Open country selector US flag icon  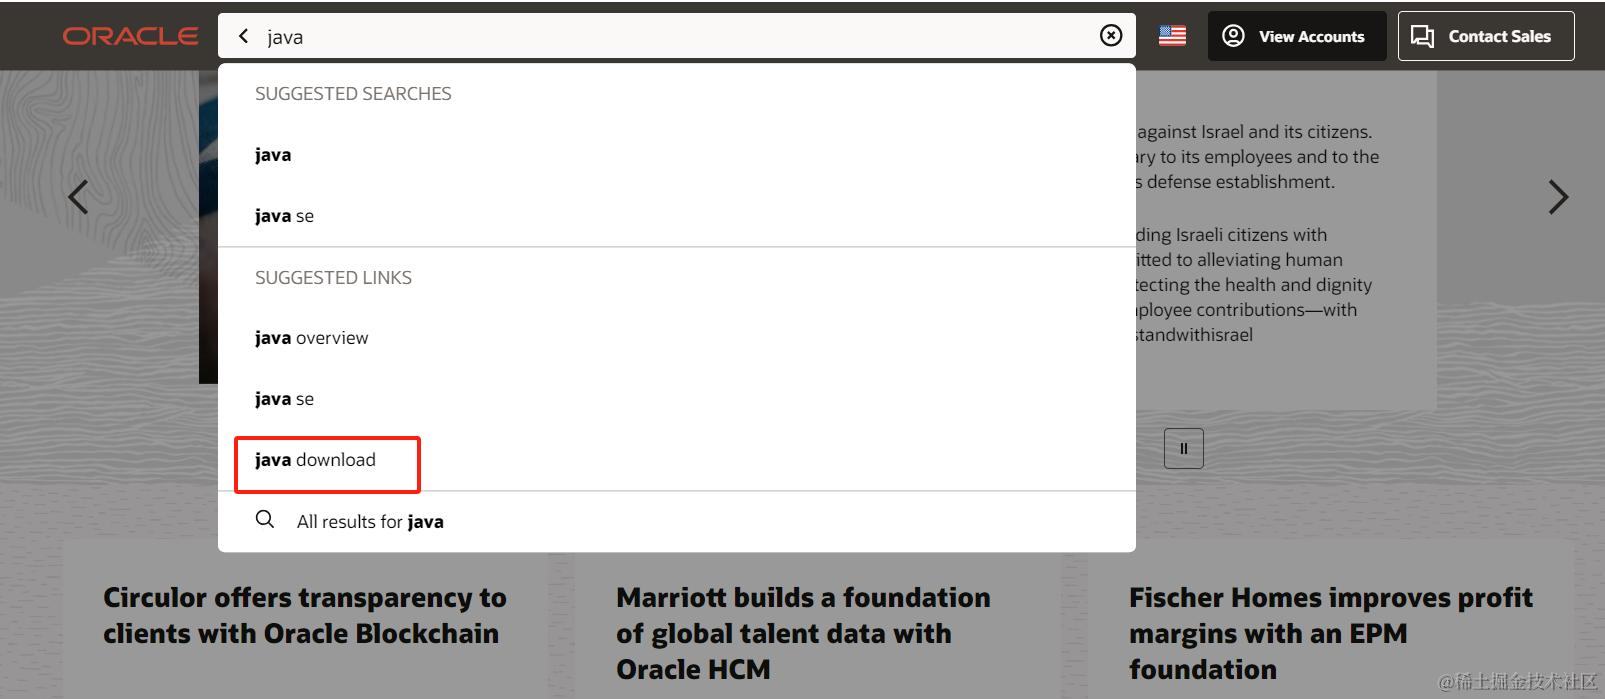(1172, 36)
